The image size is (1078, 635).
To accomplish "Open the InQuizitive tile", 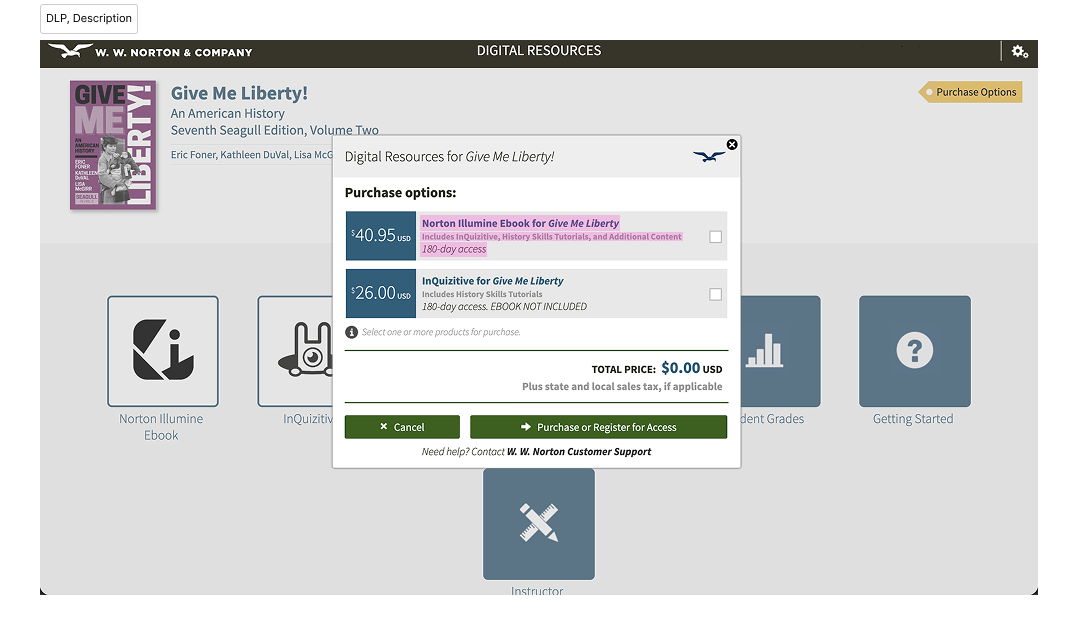I will pyautogui.click(x=296, y=351).
